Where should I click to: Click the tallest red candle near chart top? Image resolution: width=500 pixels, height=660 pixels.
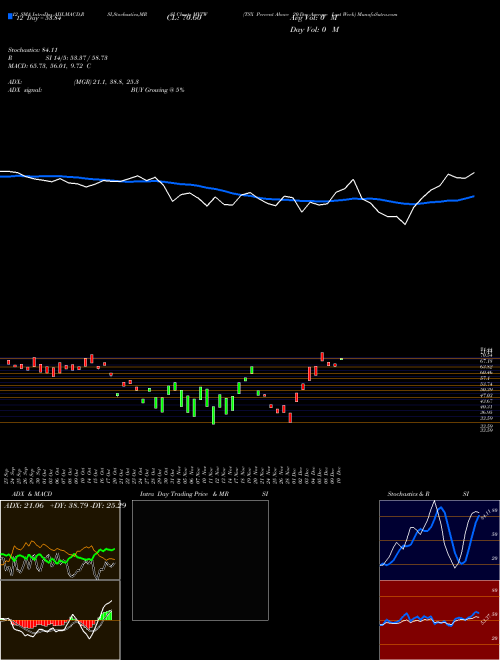point(322,357)
